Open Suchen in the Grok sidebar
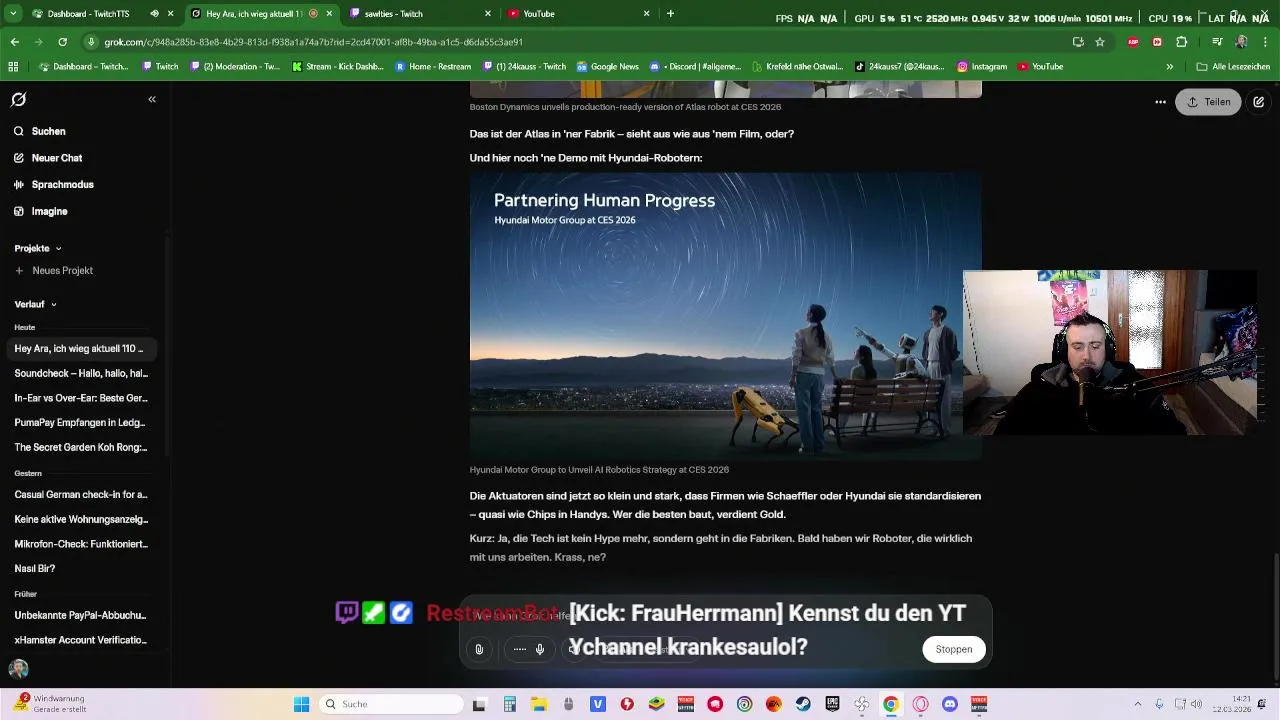1280x720 pixels. click(40, 131)
